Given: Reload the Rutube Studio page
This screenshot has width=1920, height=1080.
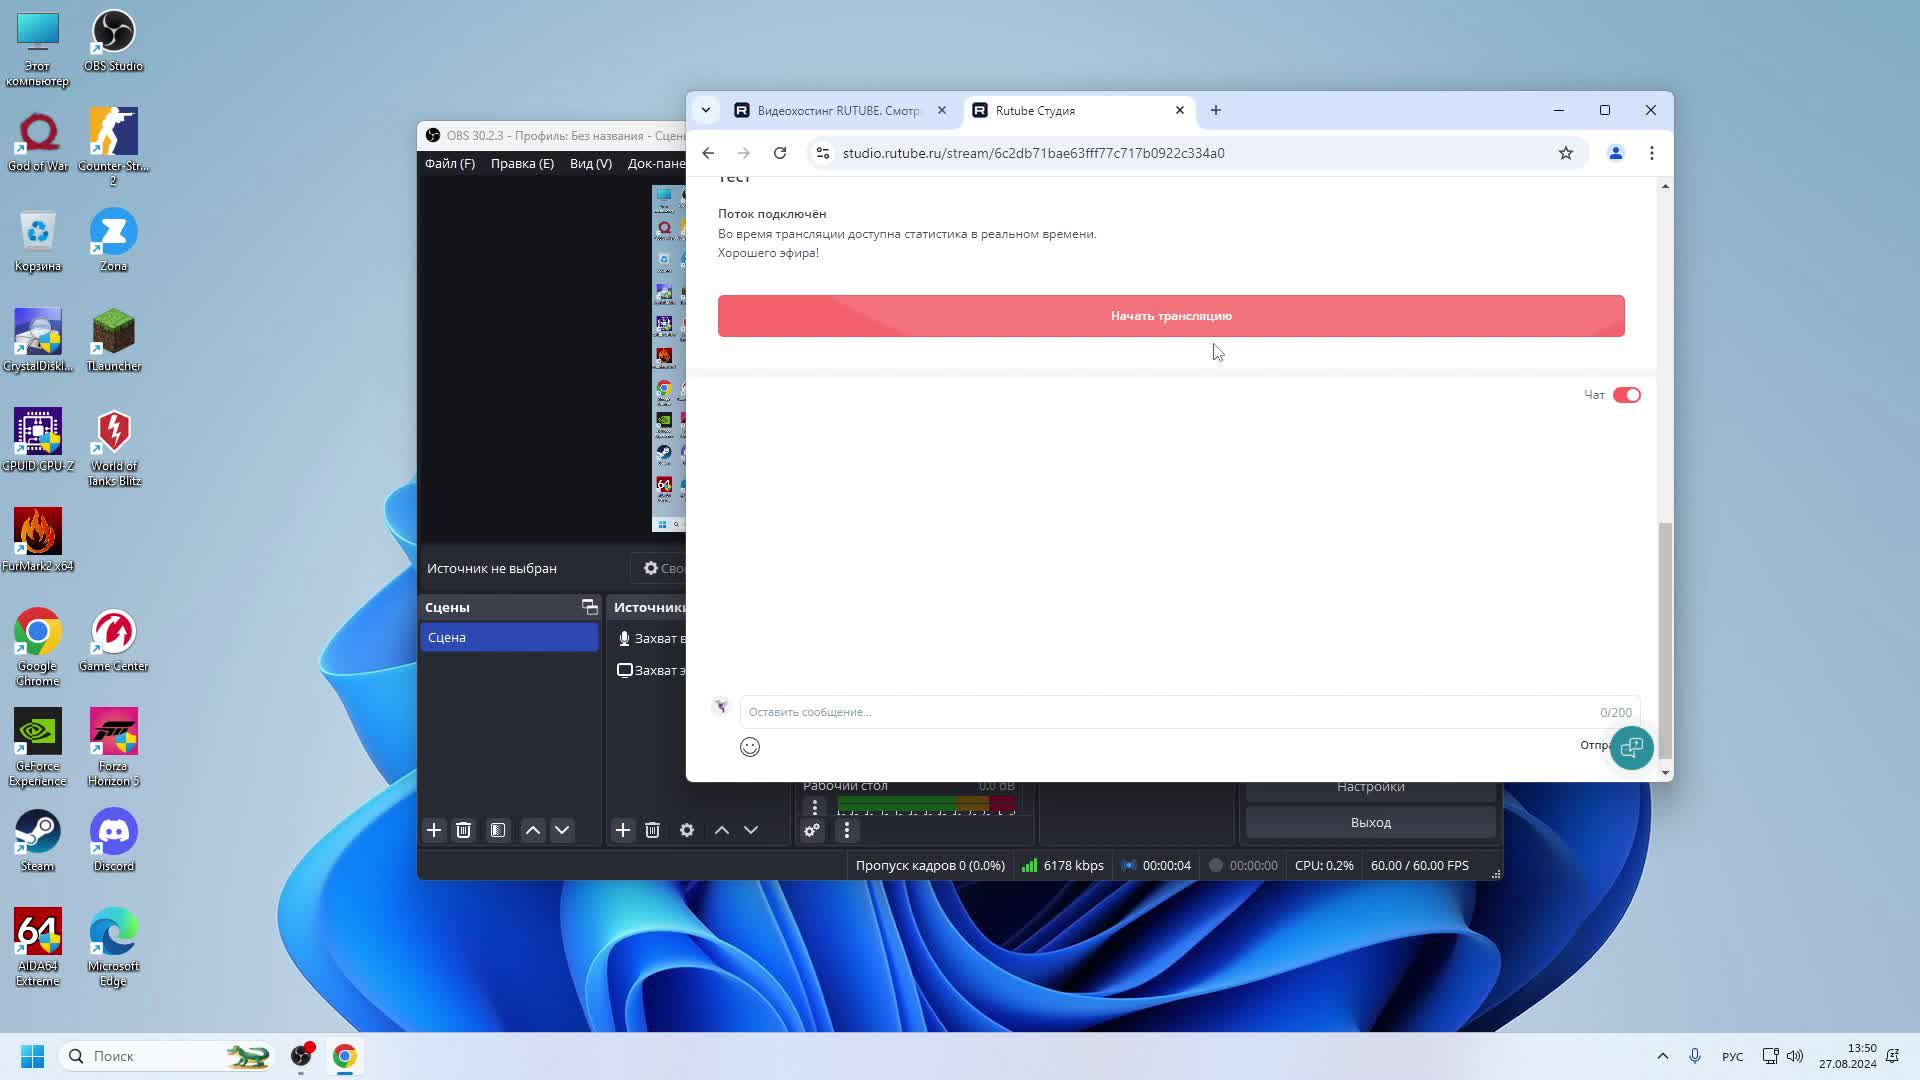Looking at the screenshot, I should 780,153.
